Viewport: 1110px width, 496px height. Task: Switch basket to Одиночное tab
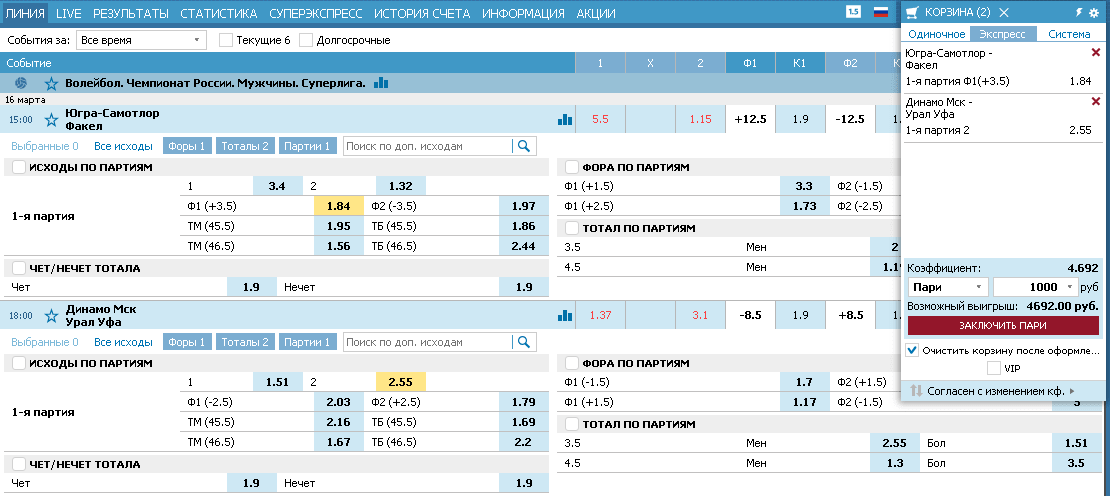click(x=937, y=34)
